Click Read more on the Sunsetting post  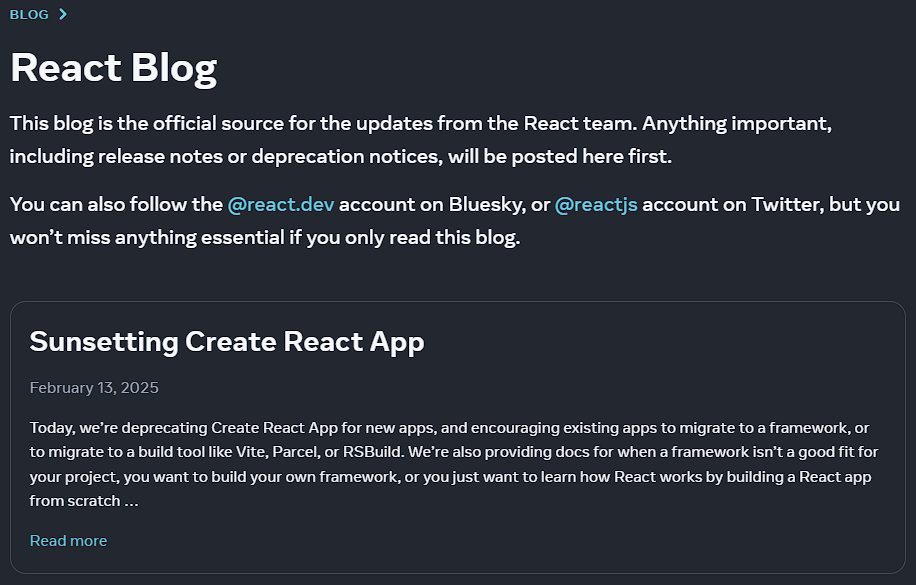(x=68, y=541)
